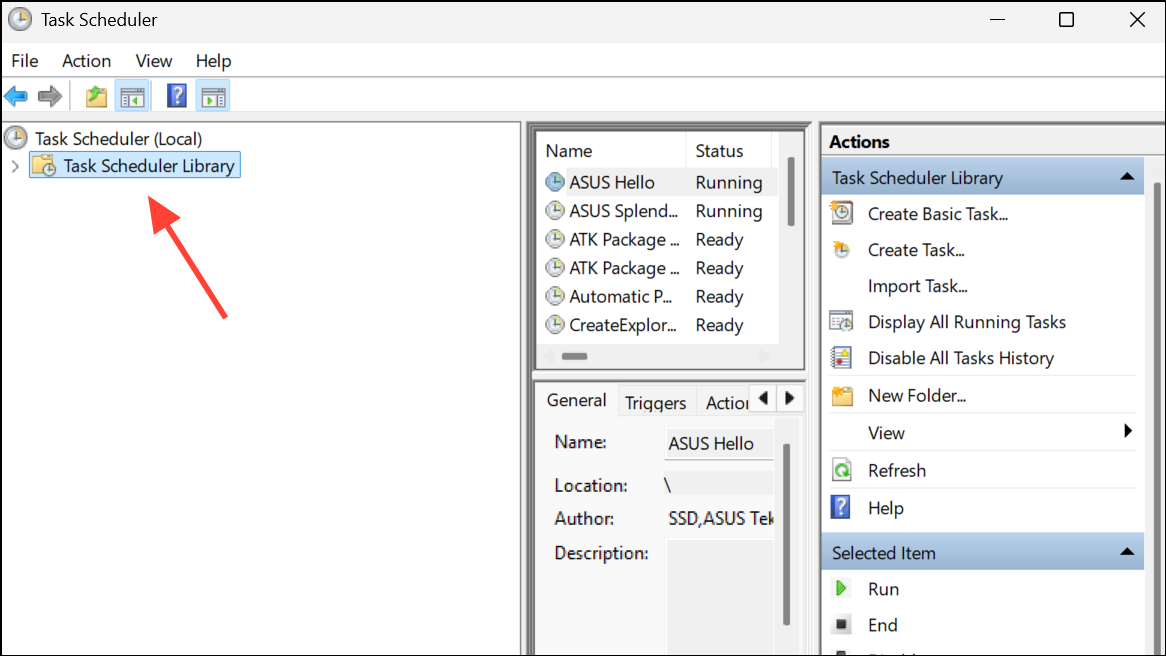Toggle the Show/Hide Console Tree toolbar icon
This screenshot has height=656, width=1166.
click(x=132, y=96)
